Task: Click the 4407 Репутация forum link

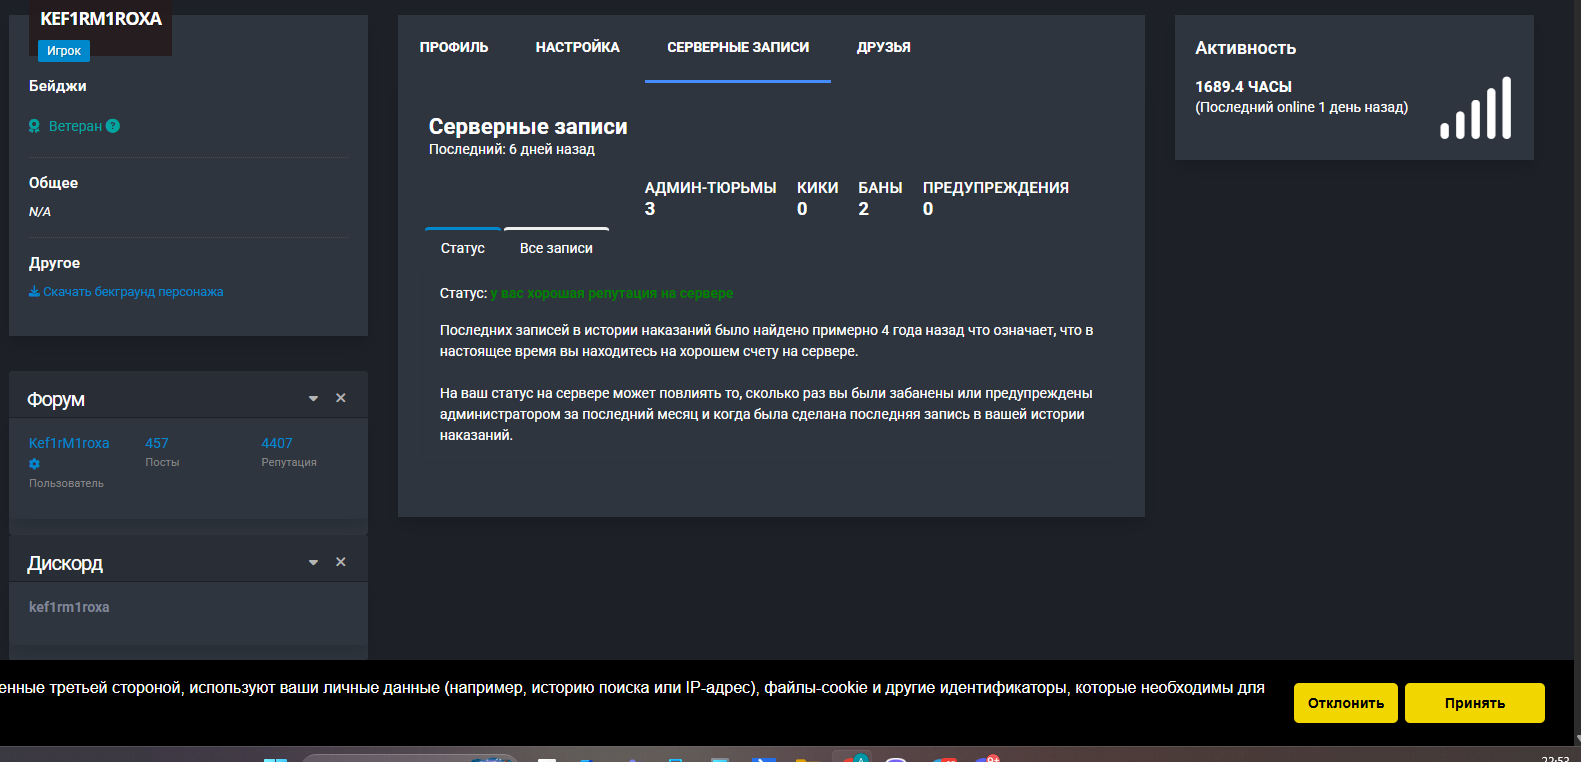Action: tap(277, 443)
